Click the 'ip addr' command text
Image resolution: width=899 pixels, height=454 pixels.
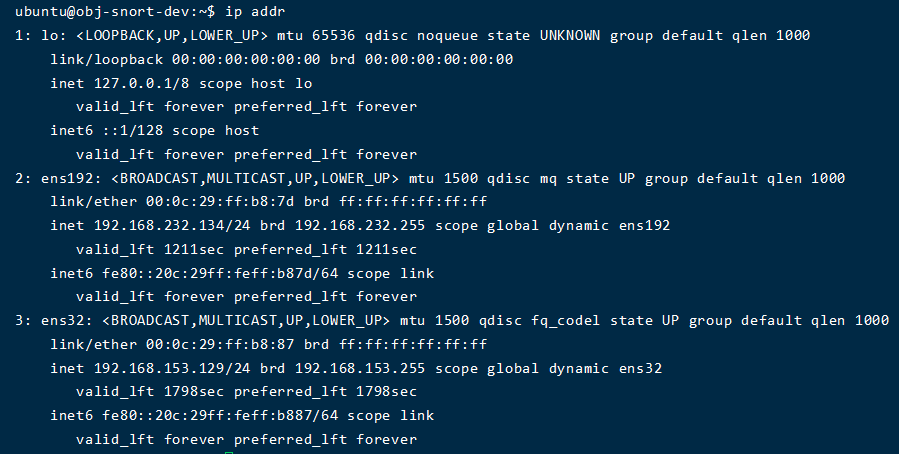tap(255, 11)
